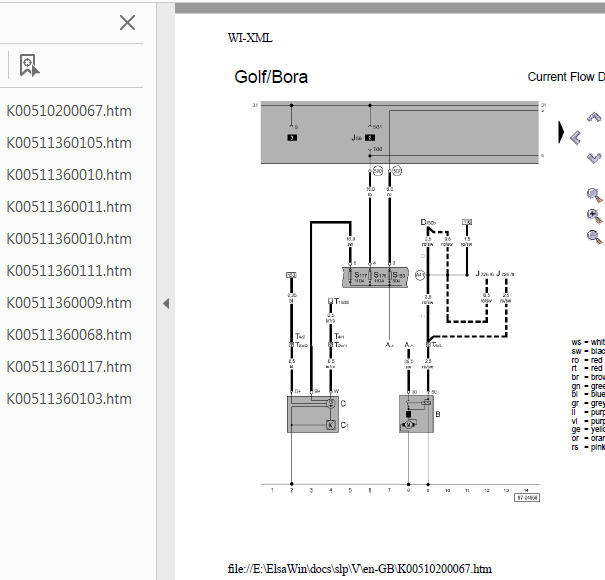This screenshot has width=605, height=580.
Task: Open bookmark K00511360011.htm
Action: point(69,207)
